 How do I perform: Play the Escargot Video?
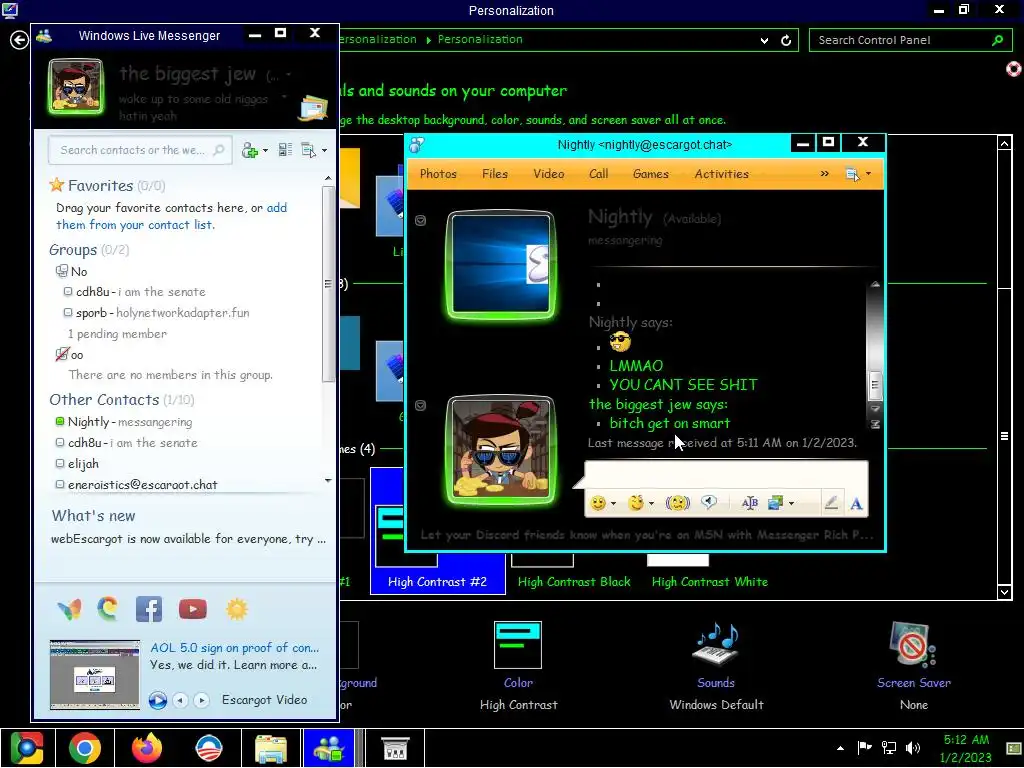(157, 700)
